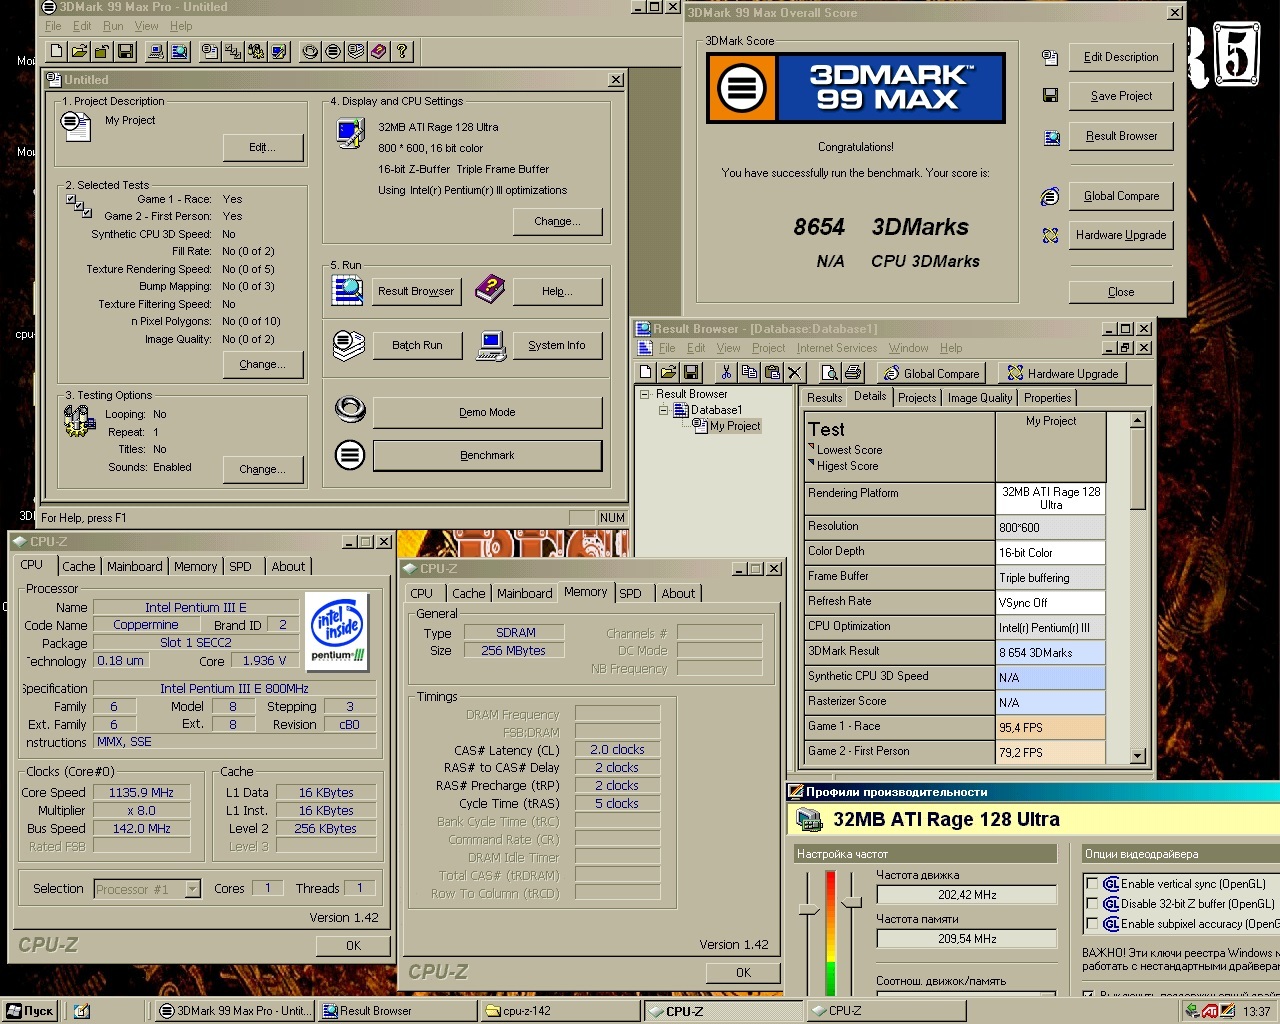Click the Batch Run button

click(417, 345)
